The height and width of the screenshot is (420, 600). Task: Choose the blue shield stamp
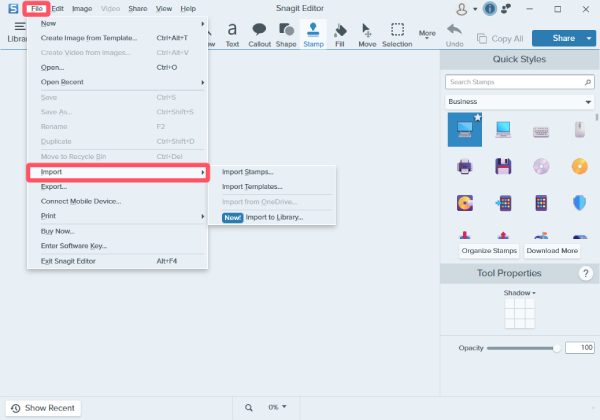click(579, 203)
